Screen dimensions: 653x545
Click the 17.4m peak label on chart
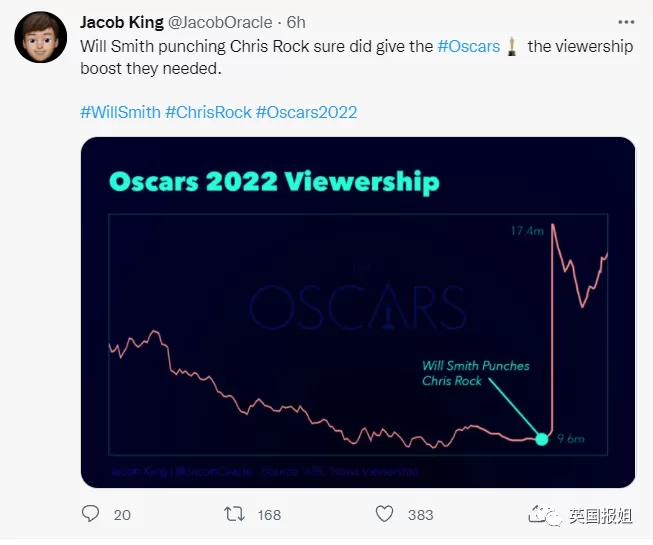click(x=527, y=231)
